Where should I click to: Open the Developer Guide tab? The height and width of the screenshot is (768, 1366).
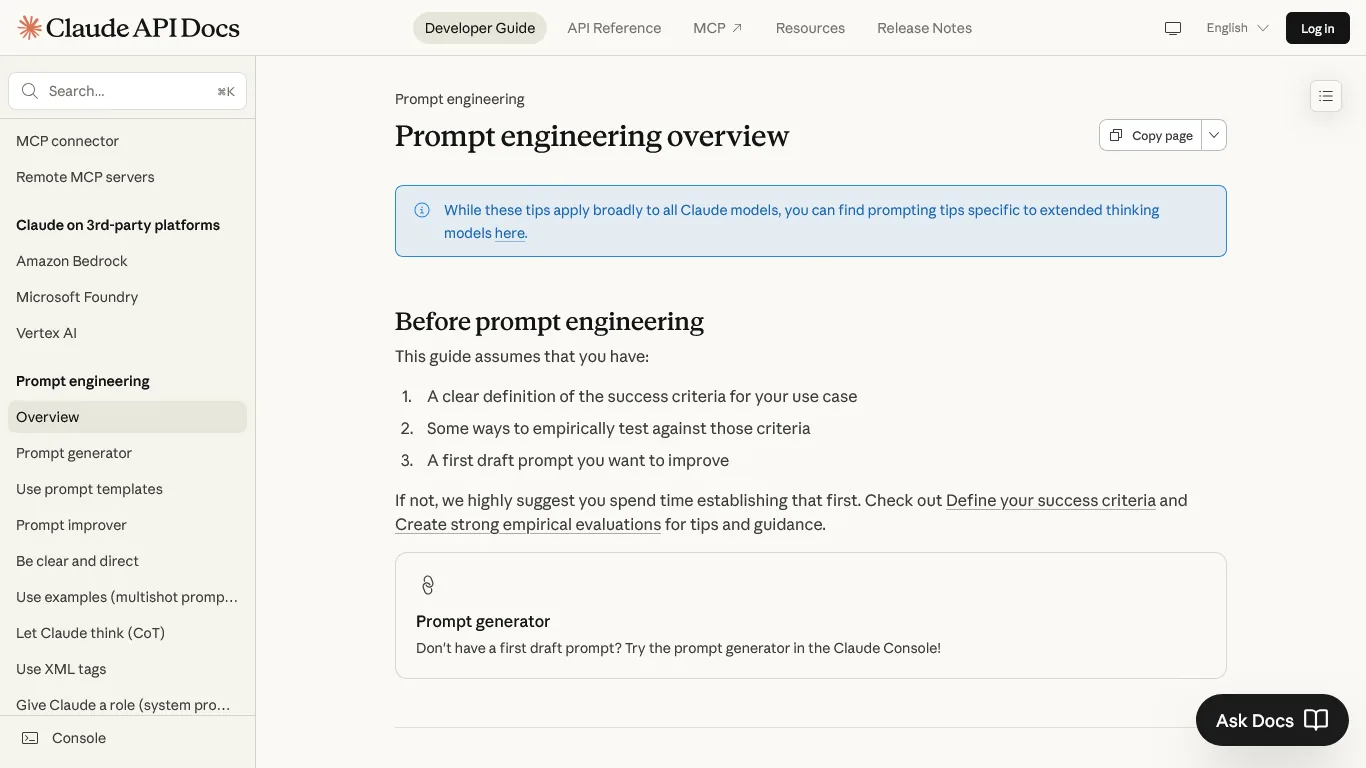(x=480, y=28)
